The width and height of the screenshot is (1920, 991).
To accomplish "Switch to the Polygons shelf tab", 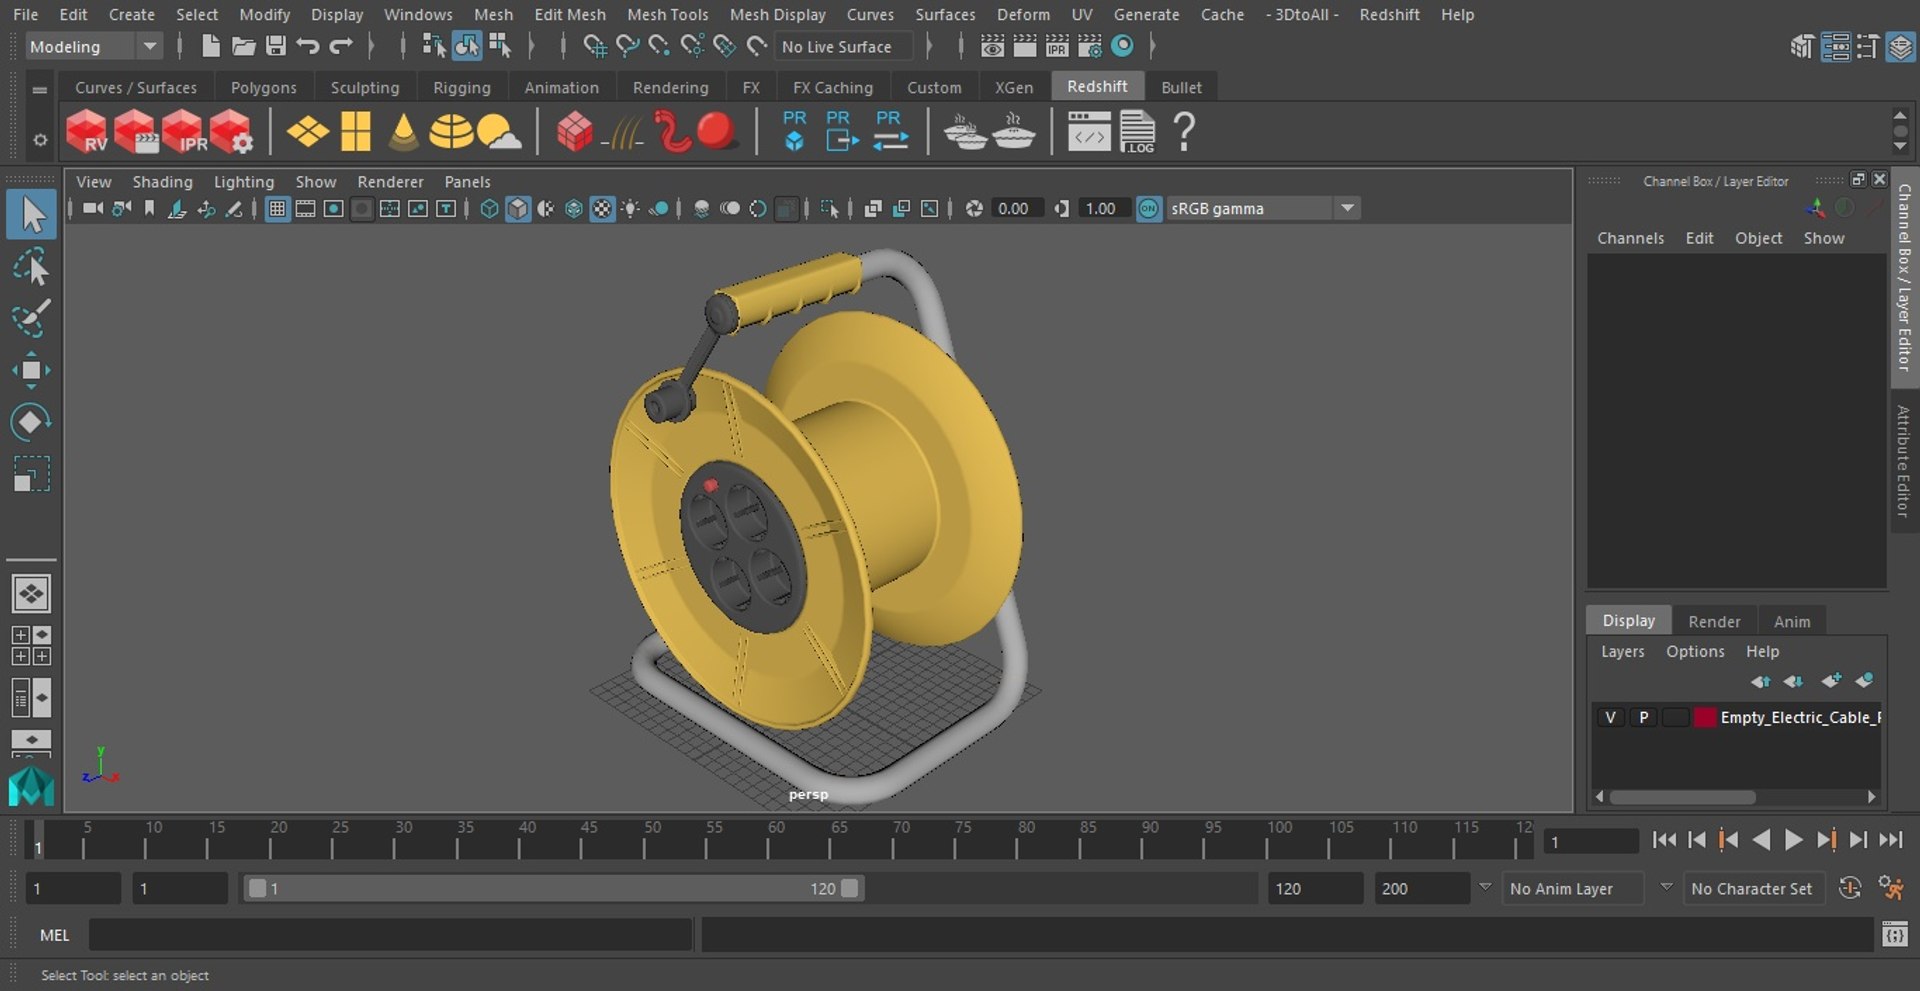I will (x=263, y=87).
